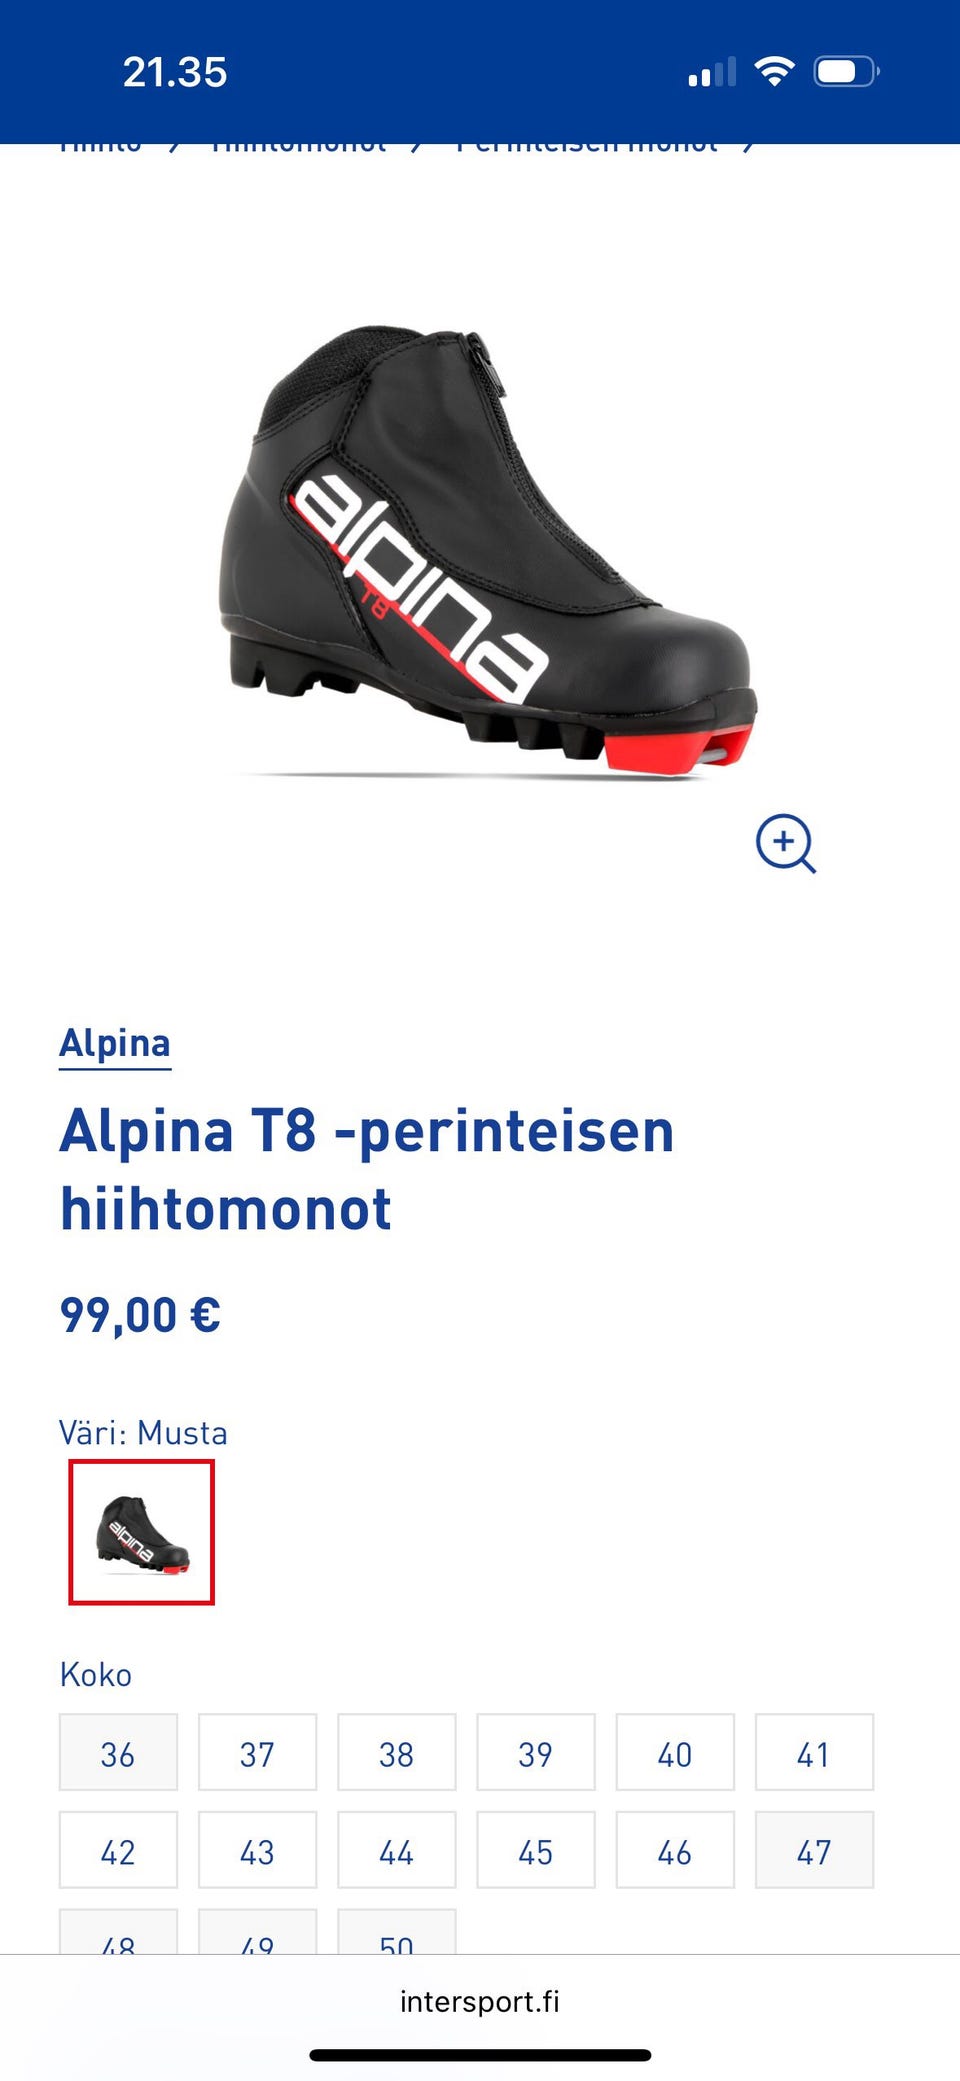
Task: Select shoe size 46
Action: point(675,1850)
